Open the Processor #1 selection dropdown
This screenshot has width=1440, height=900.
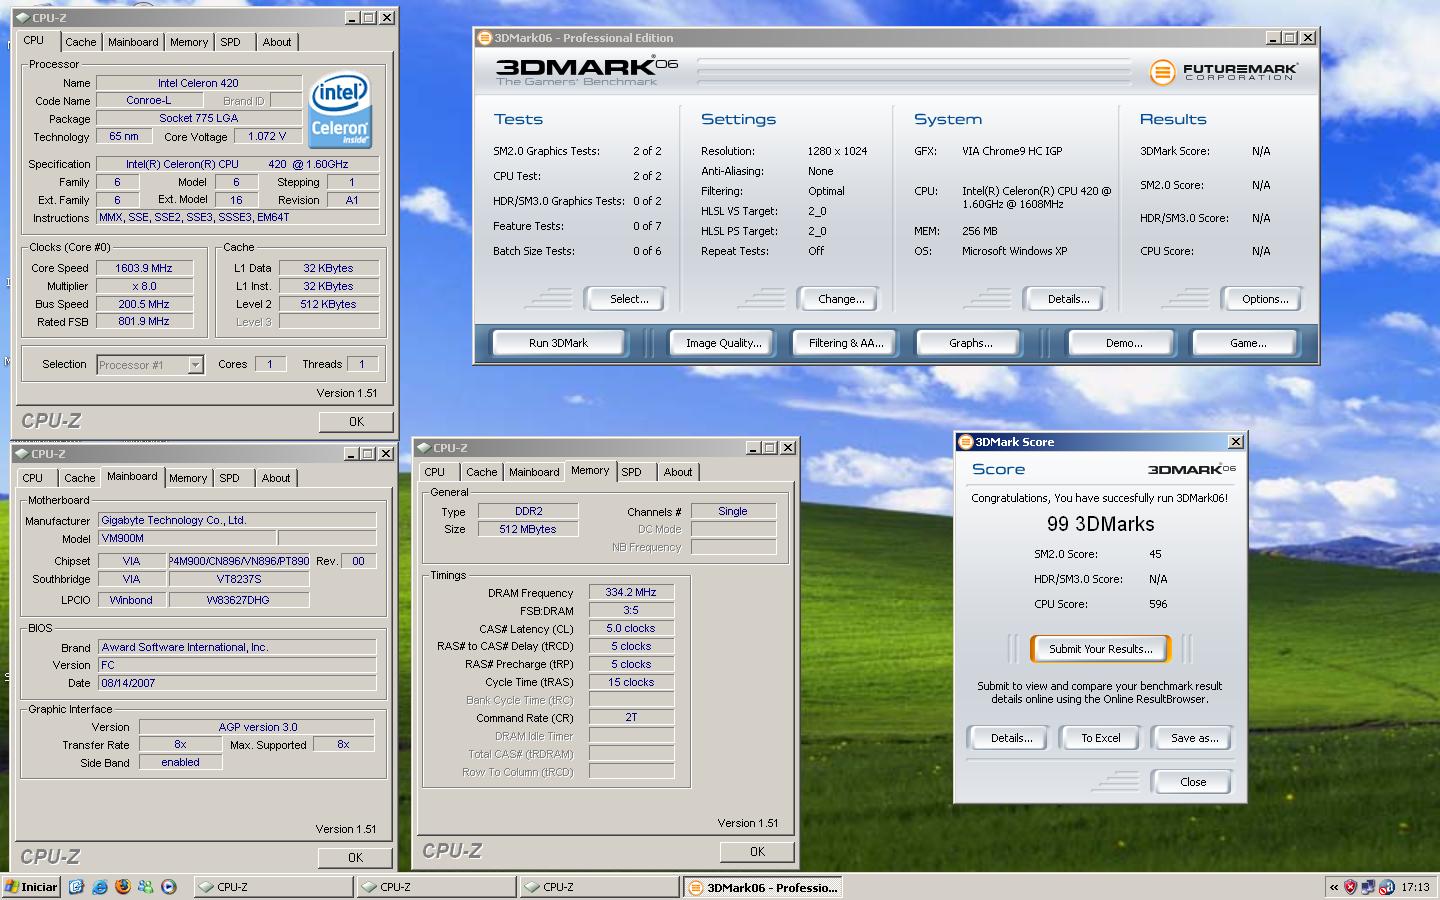pyautogui.click(x=195, y=365)
